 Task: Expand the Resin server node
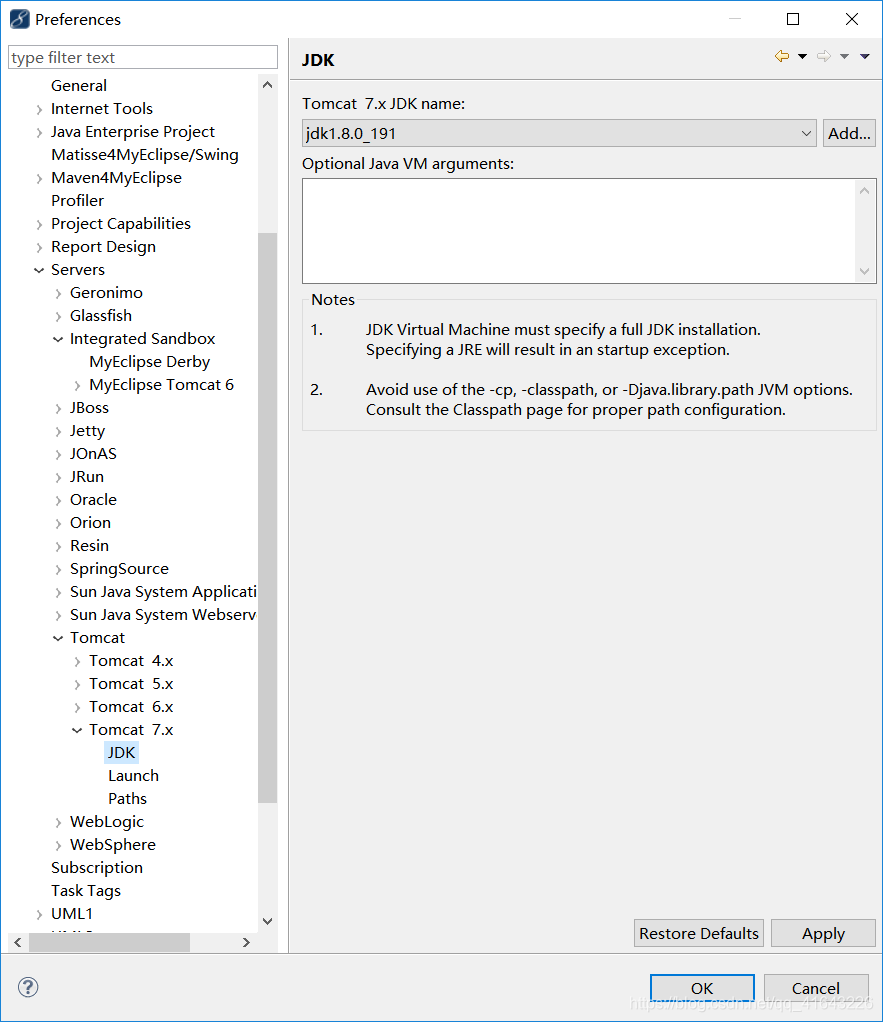tap(58, 546)
